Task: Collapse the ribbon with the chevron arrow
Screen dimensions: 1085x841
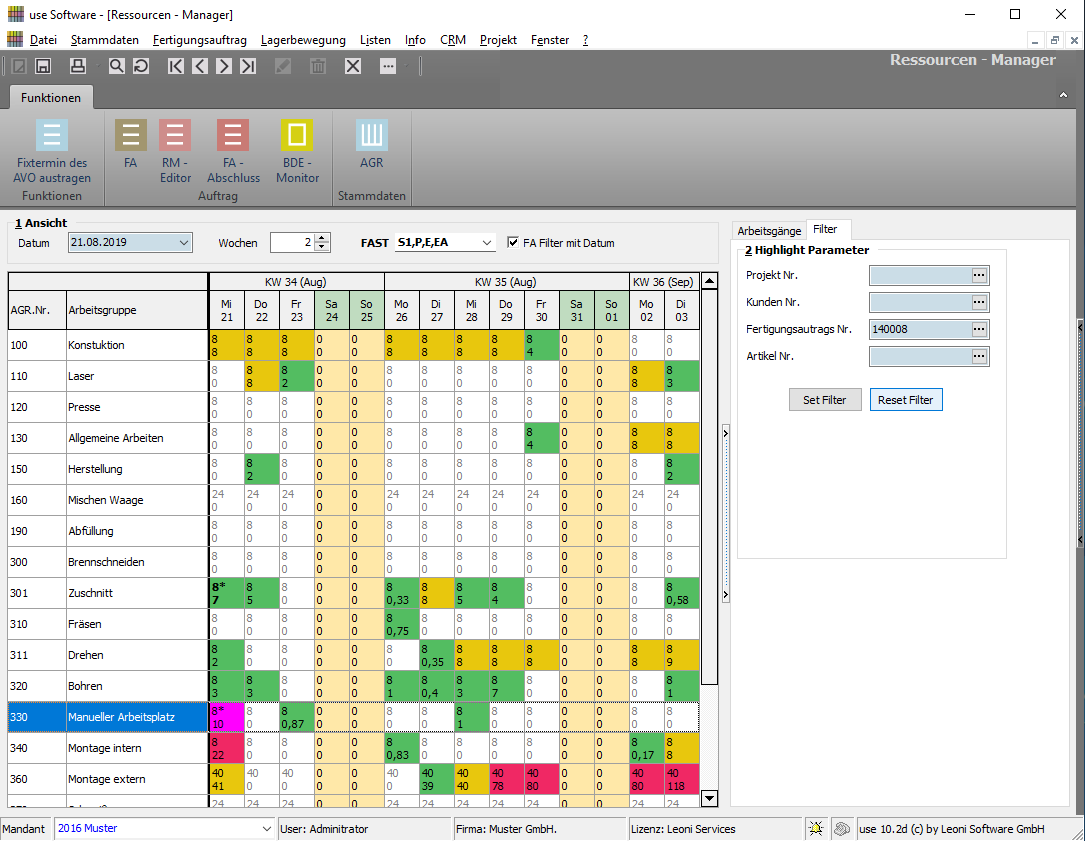Action: [x=1064, y=96]
